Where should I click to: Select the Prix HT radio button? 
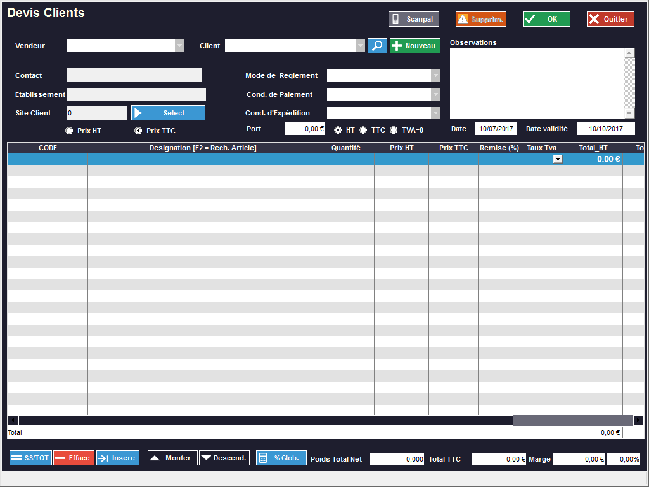coord(68,130)
